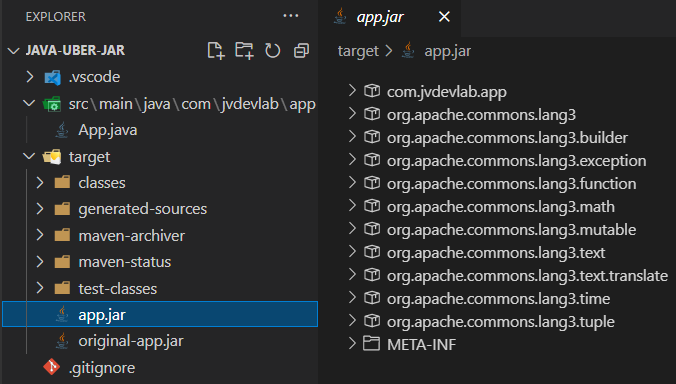Image resolution: width=676 pixels, height=384 pixels.
Task: Close the app.jar editor tab
Action: 444,17
